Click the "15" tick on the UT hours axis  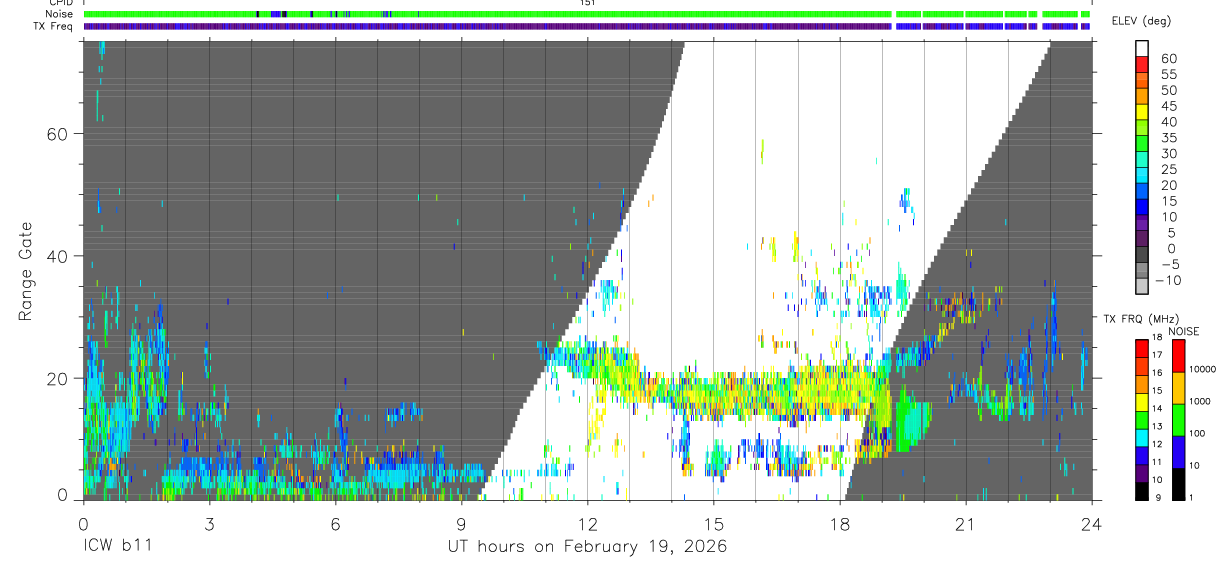coord(713,524)
